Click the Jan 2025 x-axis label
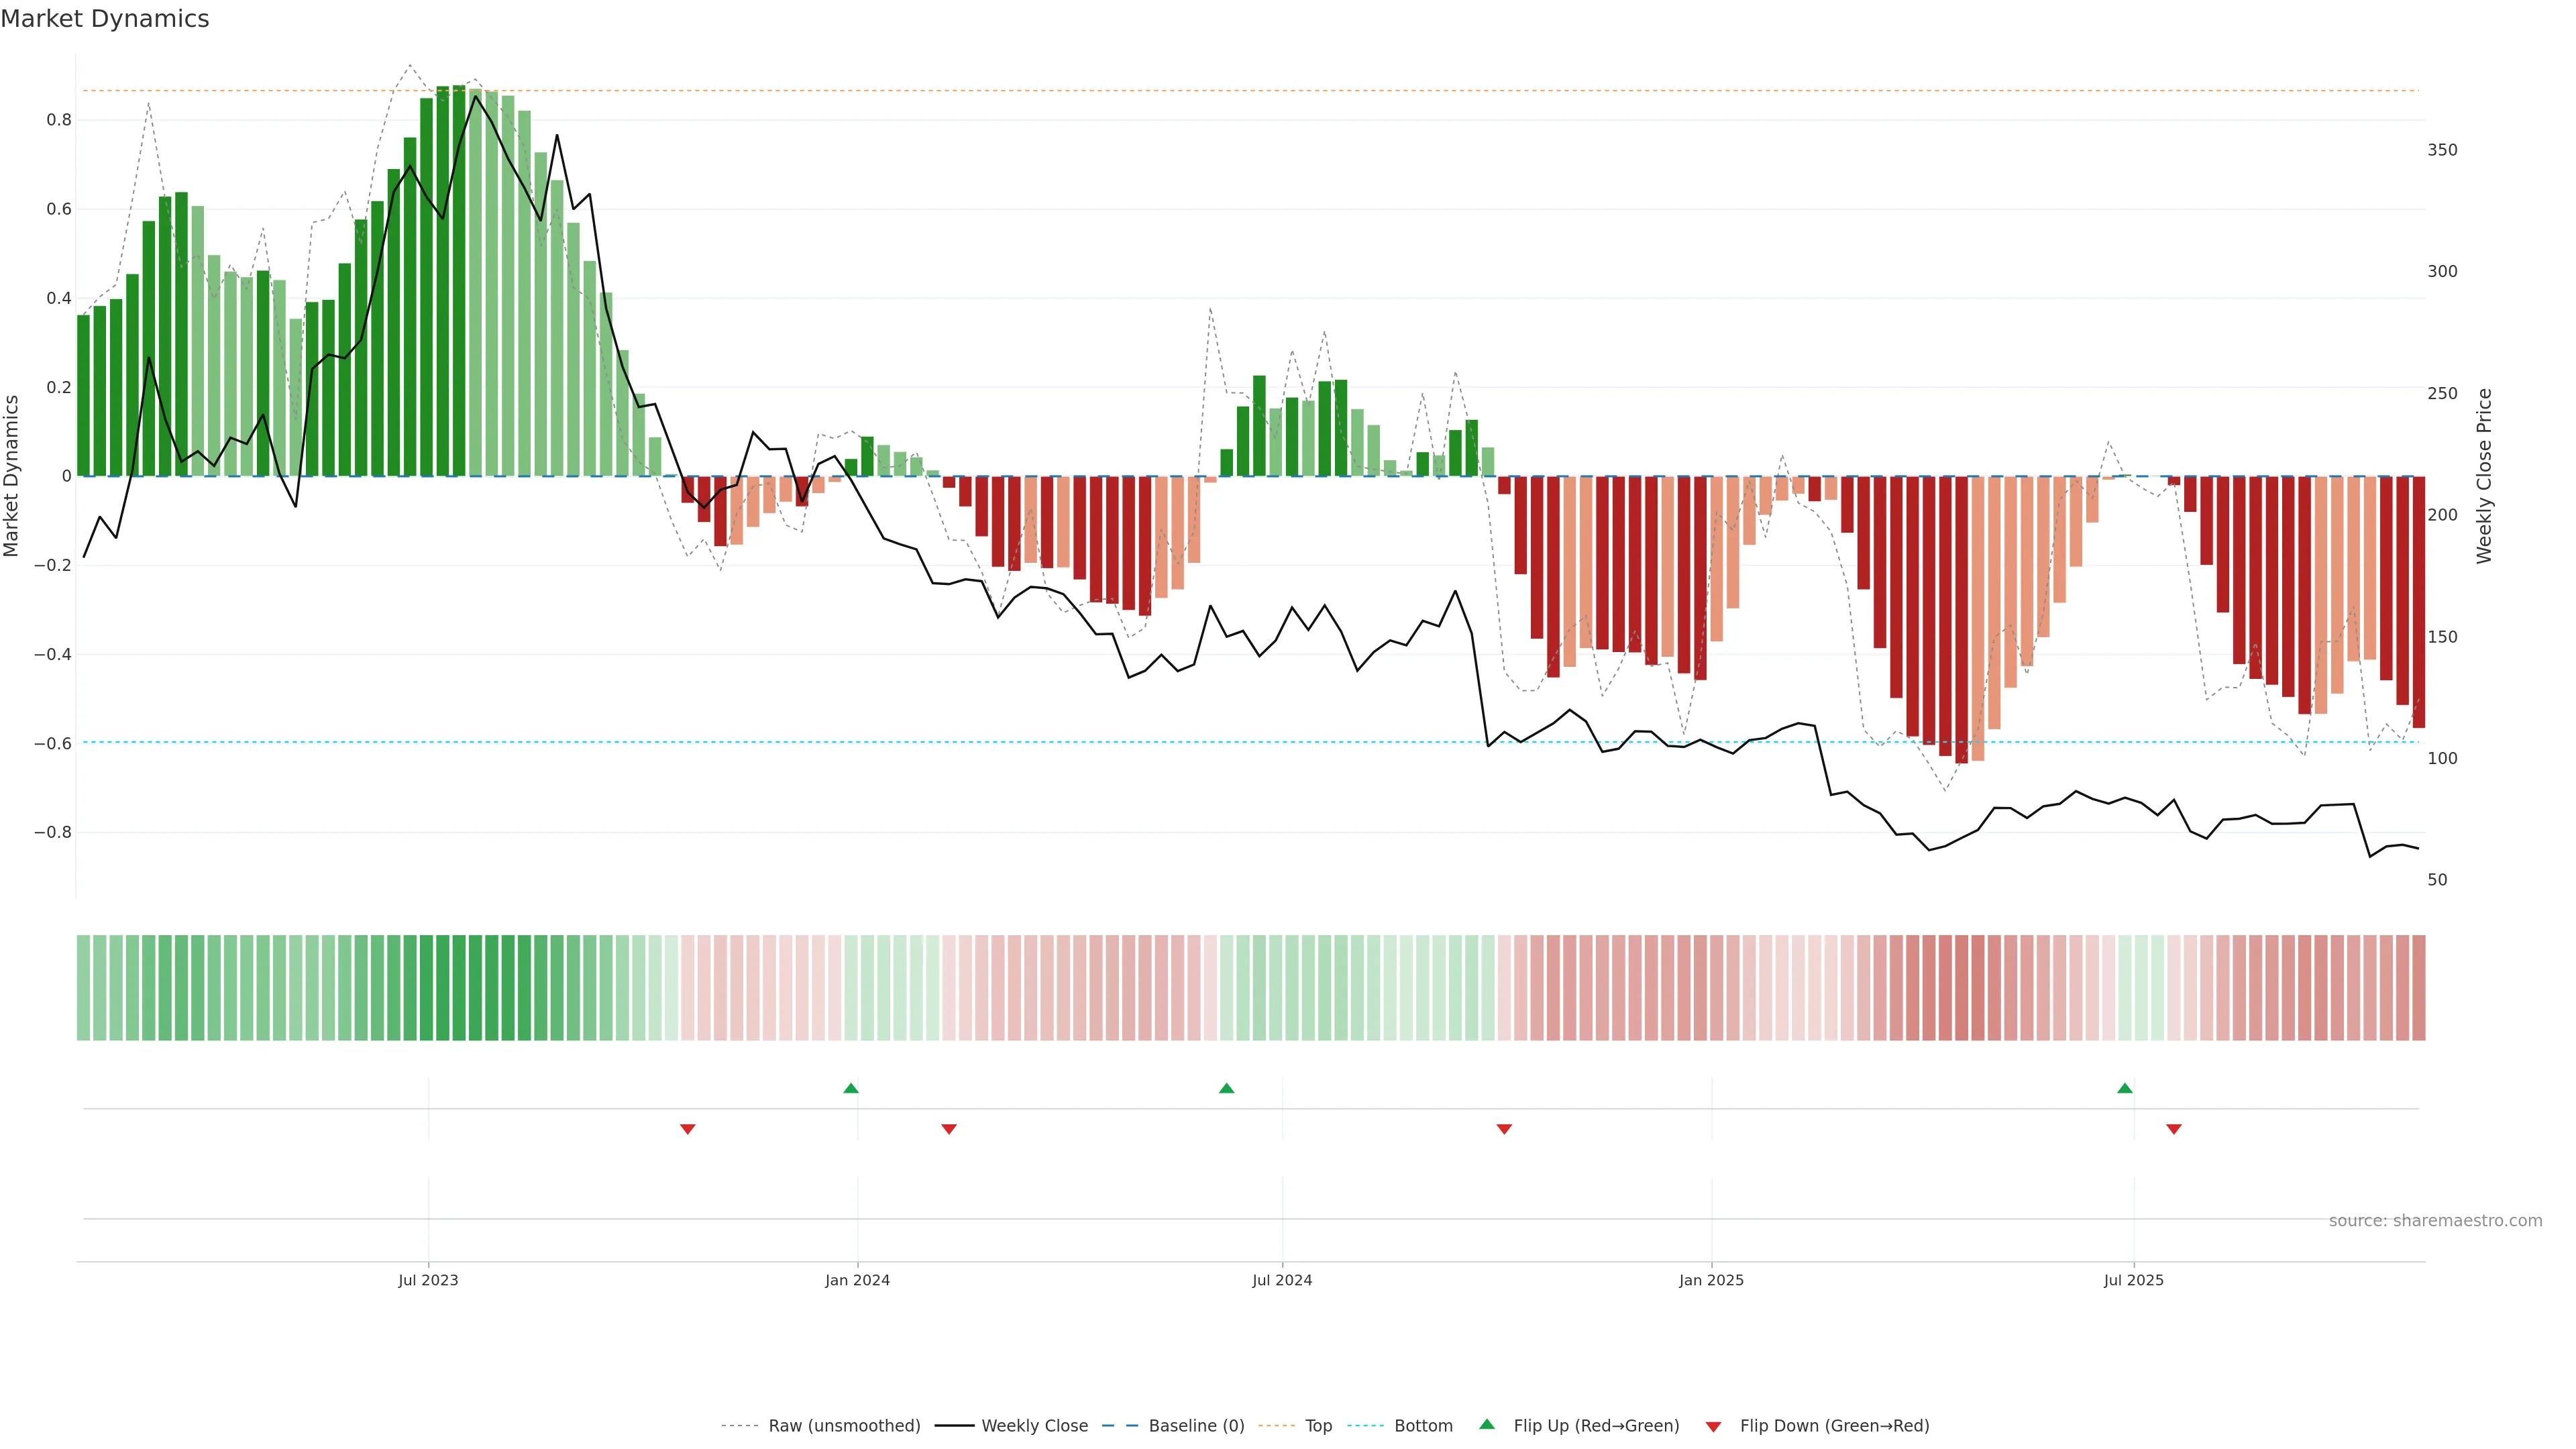This screenshot has width=2576, height=1449. (1711, 1280)
